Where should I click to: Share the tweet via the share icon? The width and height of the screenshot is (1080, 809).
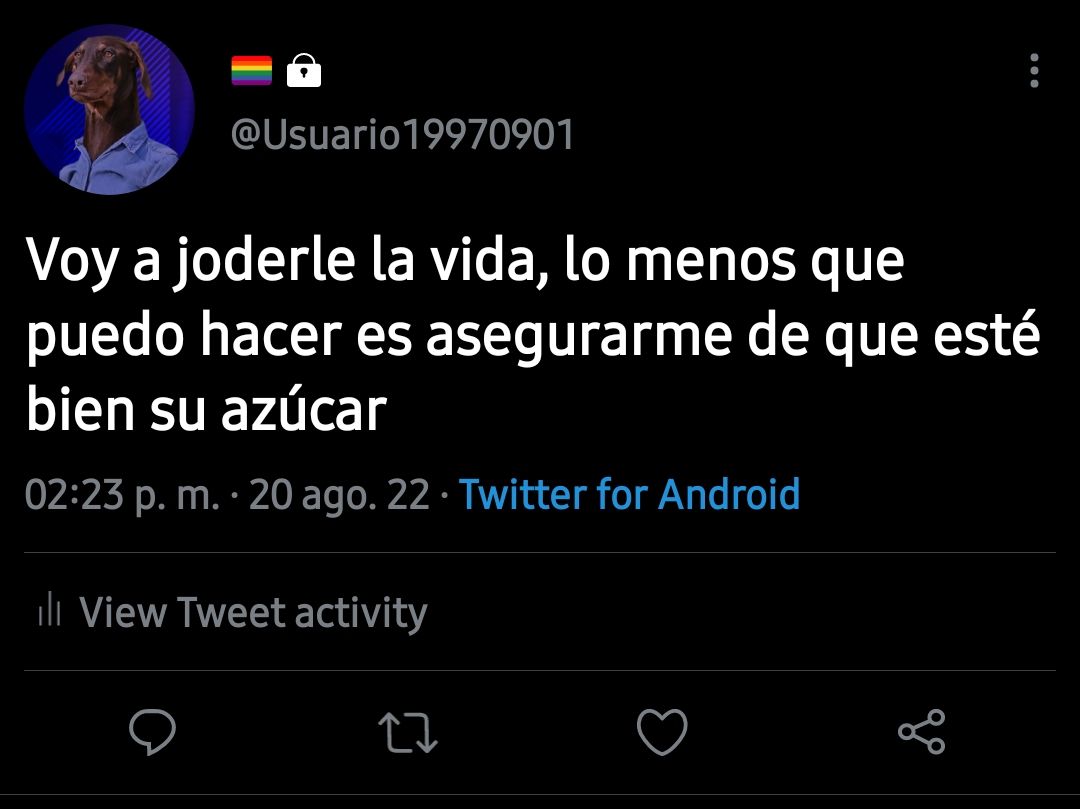922,731
